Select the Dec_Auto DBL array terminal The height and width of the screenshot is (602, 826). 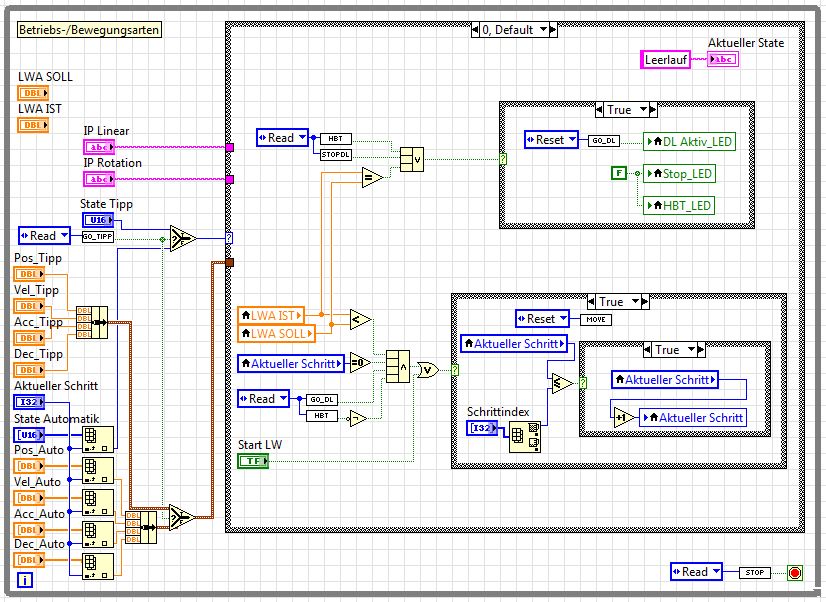(x=29, y=560)
